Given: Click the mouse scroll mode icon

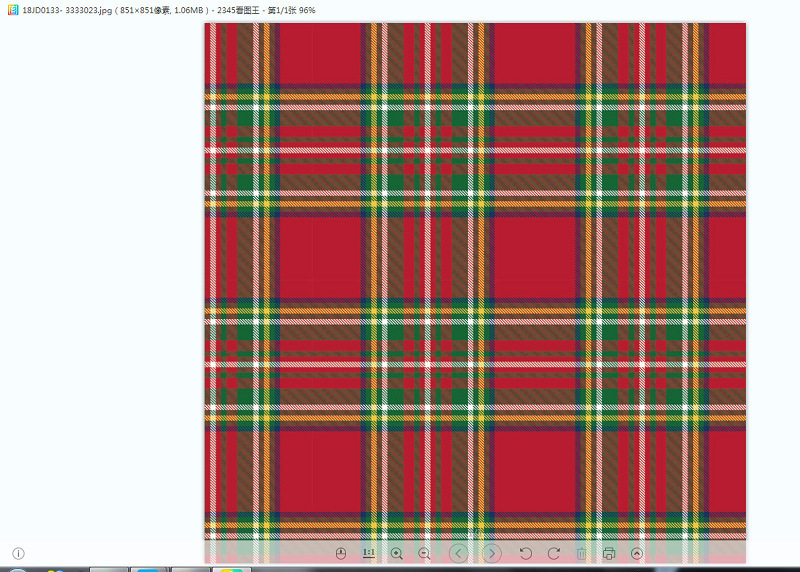Looking at the screenshot, I should (341, 554).
